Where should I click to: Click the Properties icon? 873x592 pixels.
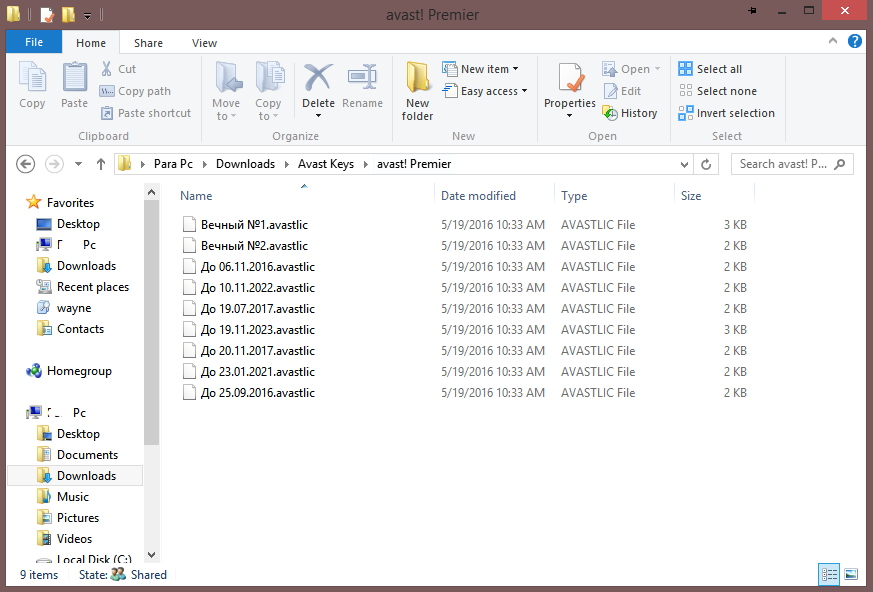570,78
